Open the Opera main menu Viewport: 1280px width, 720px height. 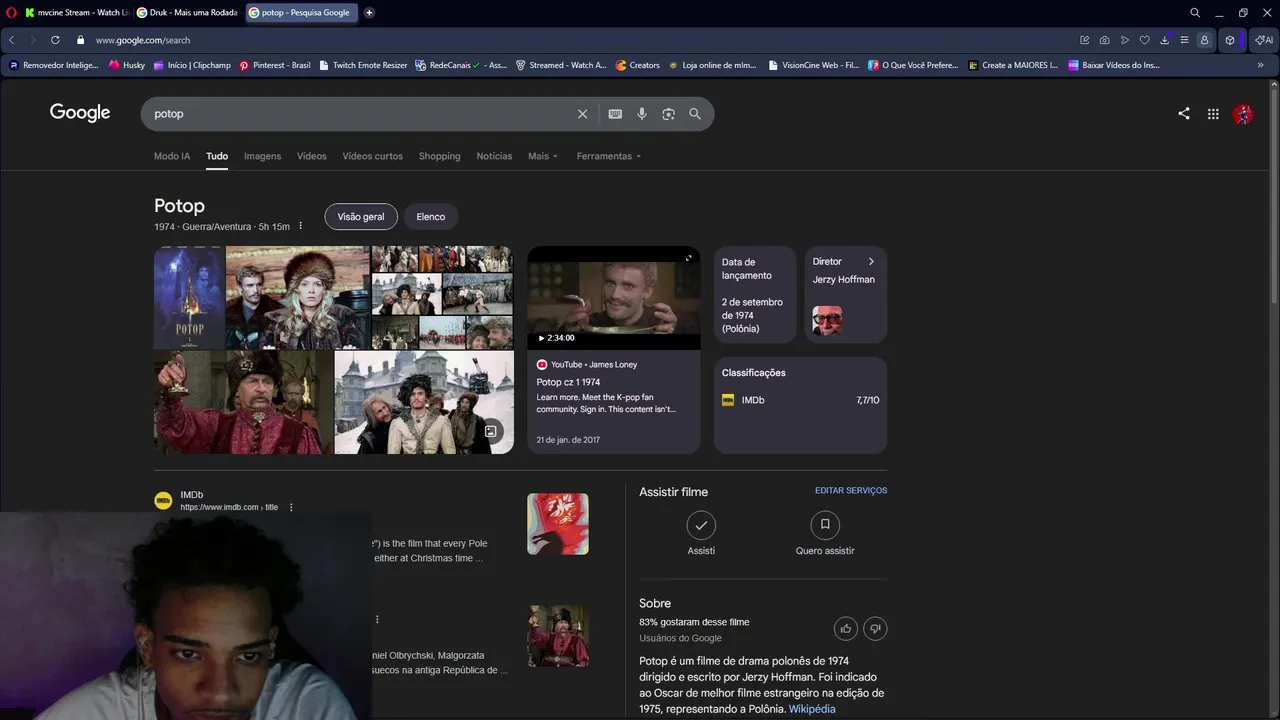11,12
